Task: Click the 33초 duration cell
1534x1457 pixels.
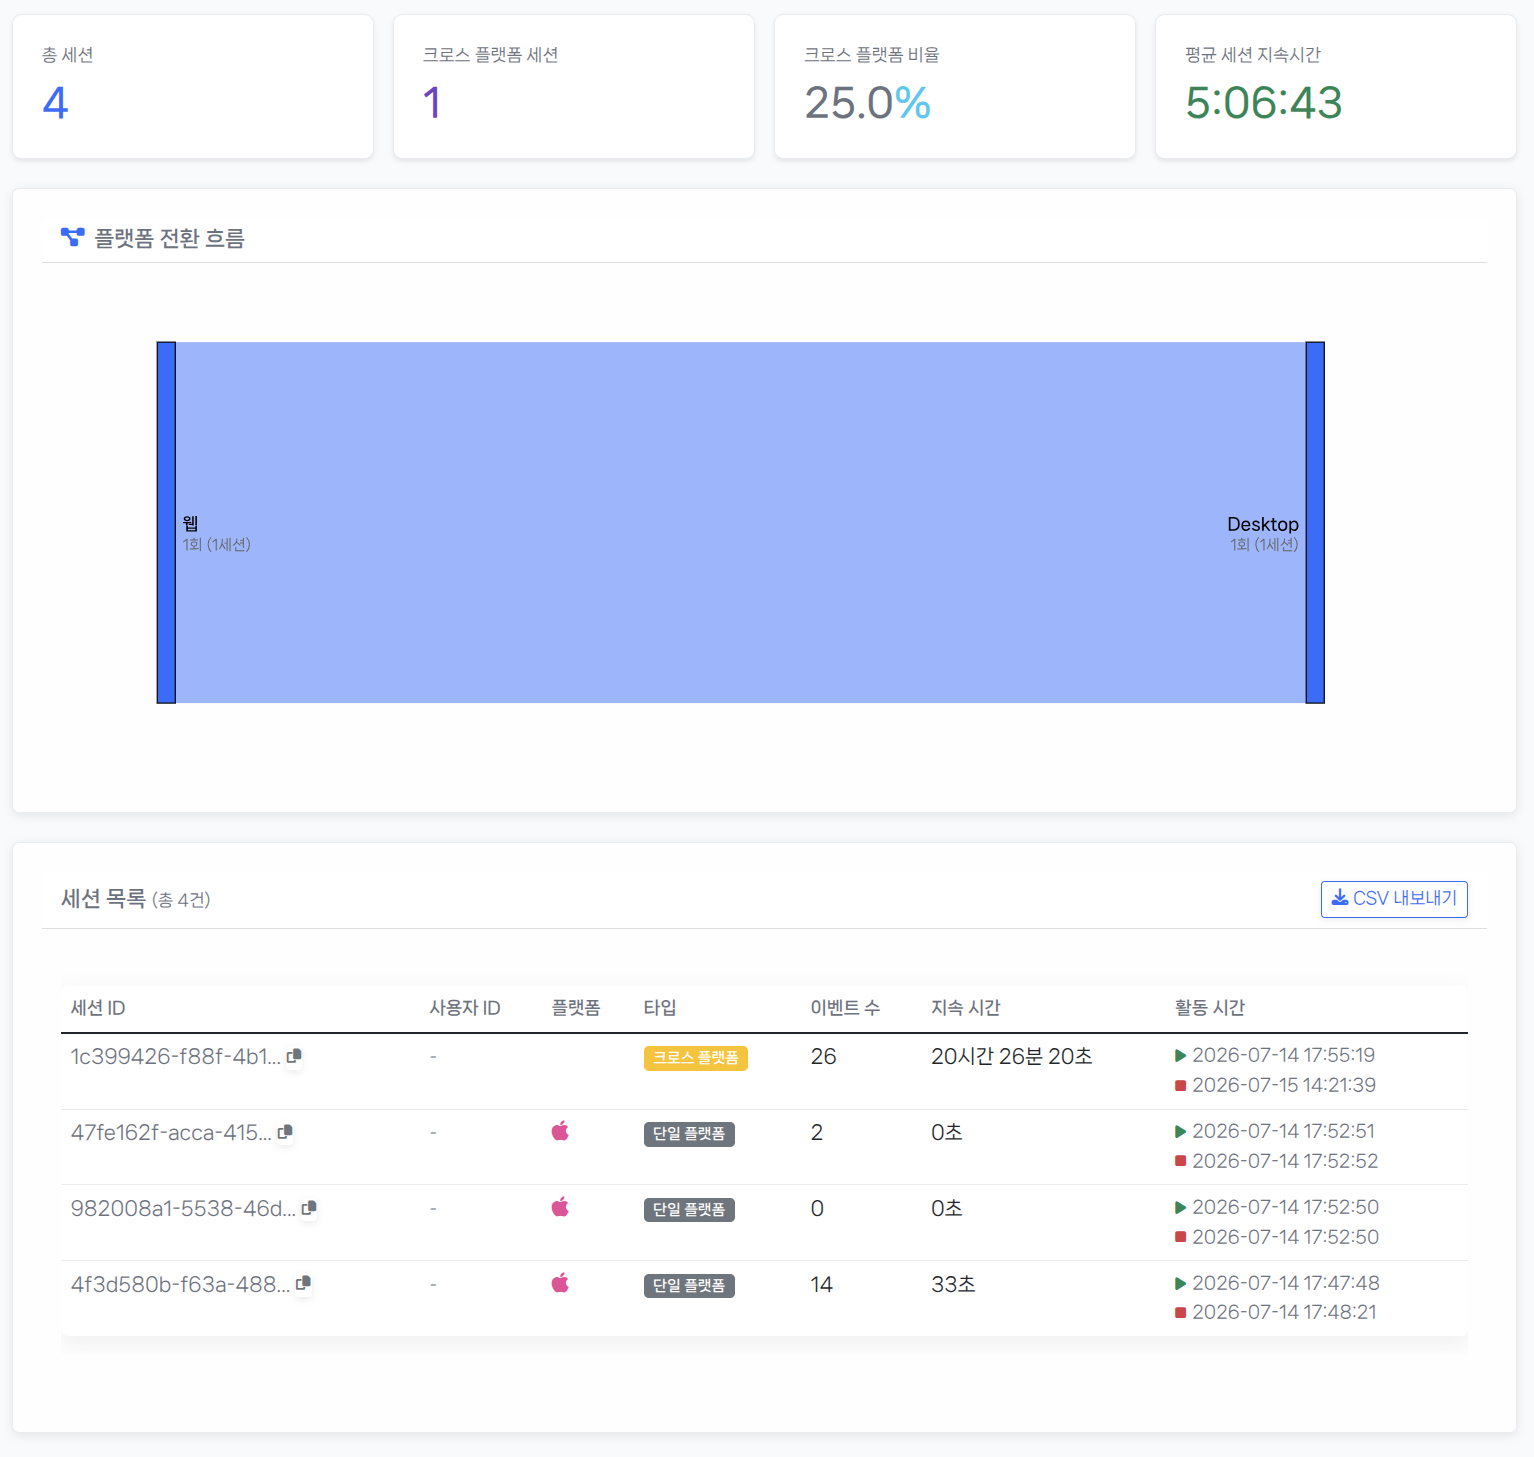Action: (x=953, y=1284)
